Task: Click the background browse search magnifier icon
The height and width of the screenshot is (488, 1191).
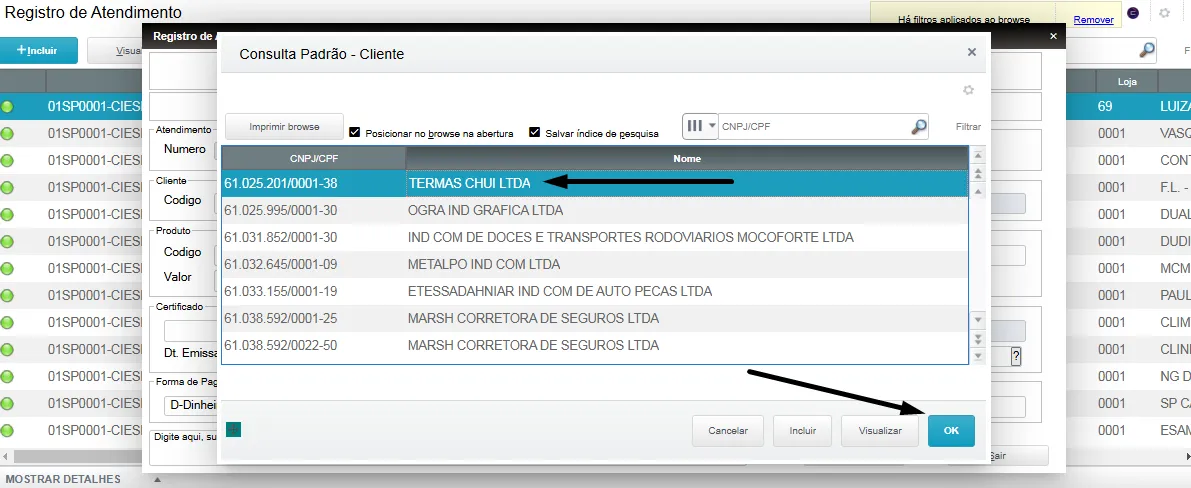Action: point(1147,50)
